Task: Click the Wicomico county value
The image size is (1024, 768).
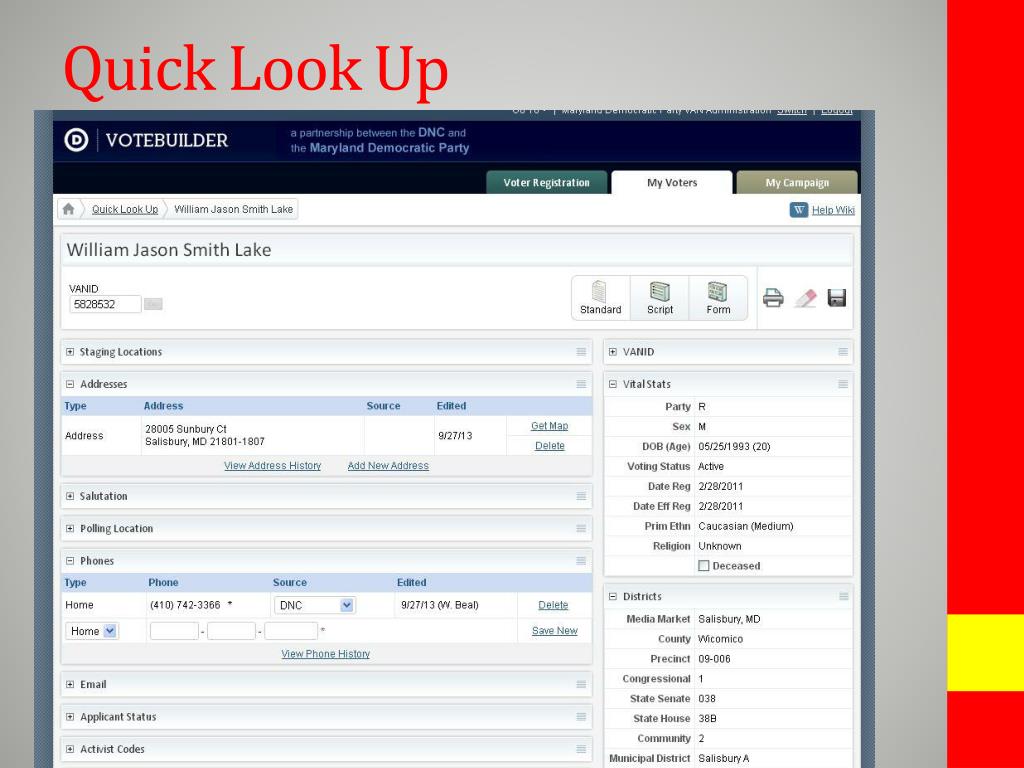Action: click(720, 639)
